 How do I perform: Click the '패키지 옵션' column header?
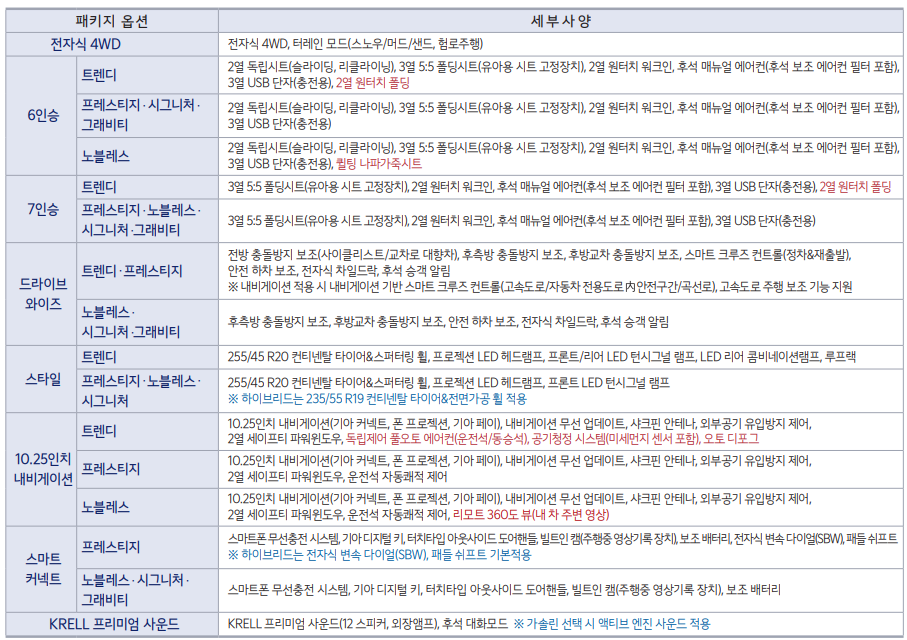[x=112, y=21]
